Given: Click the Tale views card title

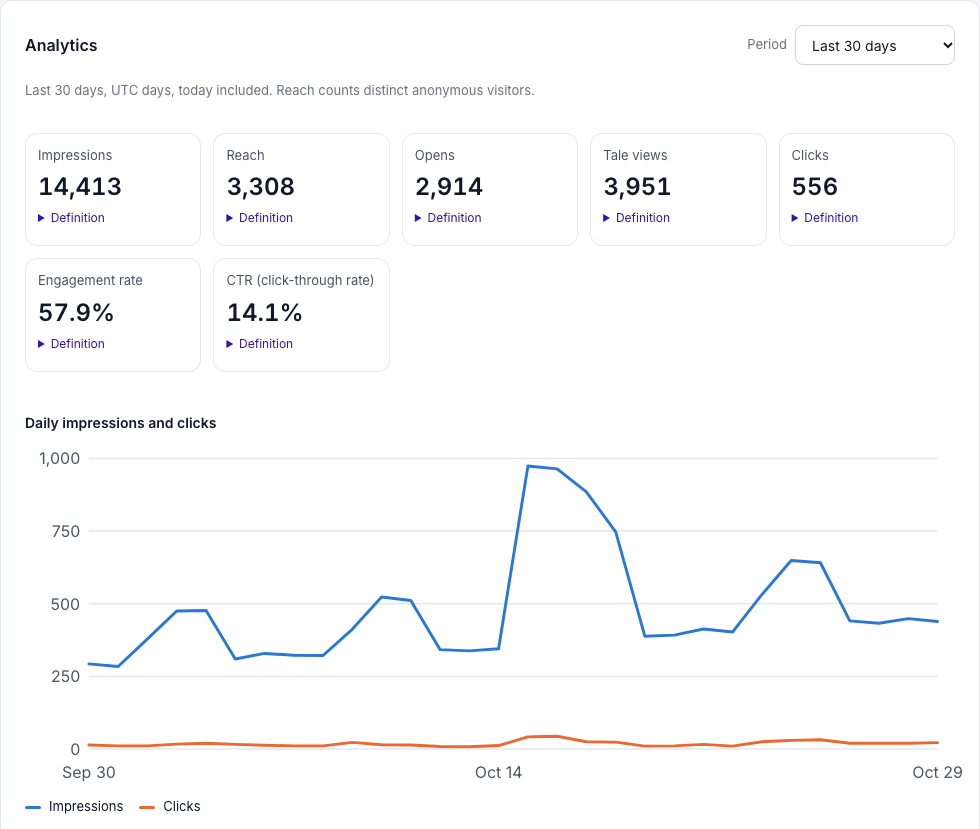Looking at the screenshot, I should [x=635, y=155].
